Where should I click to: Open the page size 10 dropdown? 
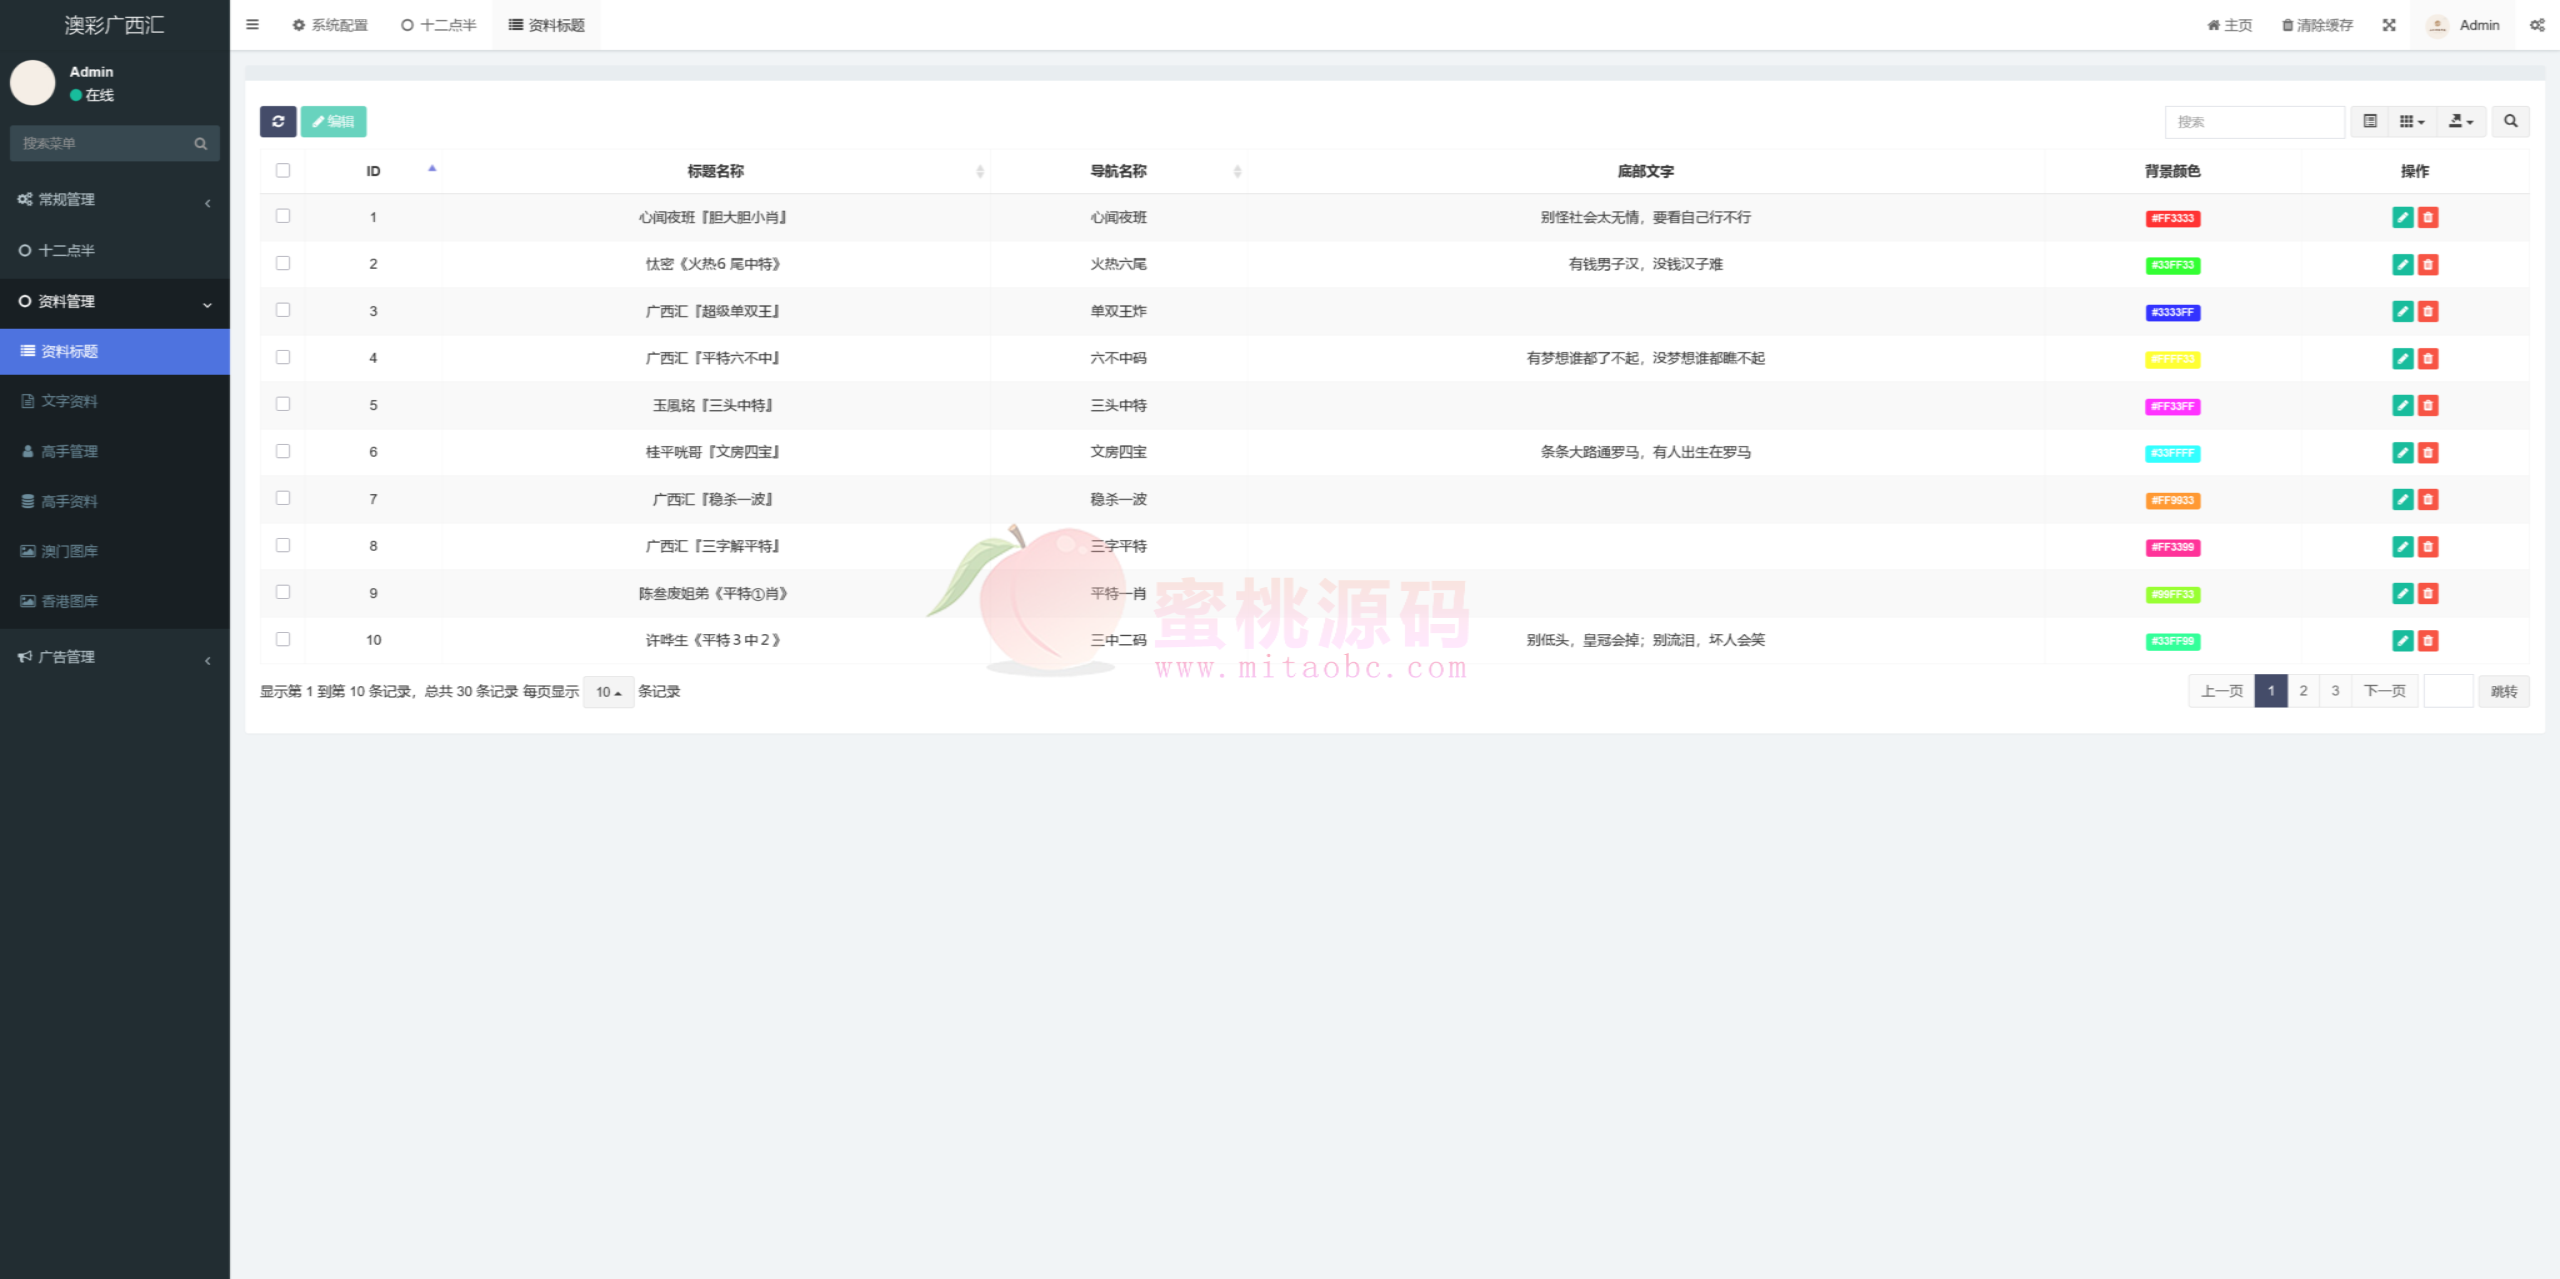pyautogui.click(x=608, y=692)
